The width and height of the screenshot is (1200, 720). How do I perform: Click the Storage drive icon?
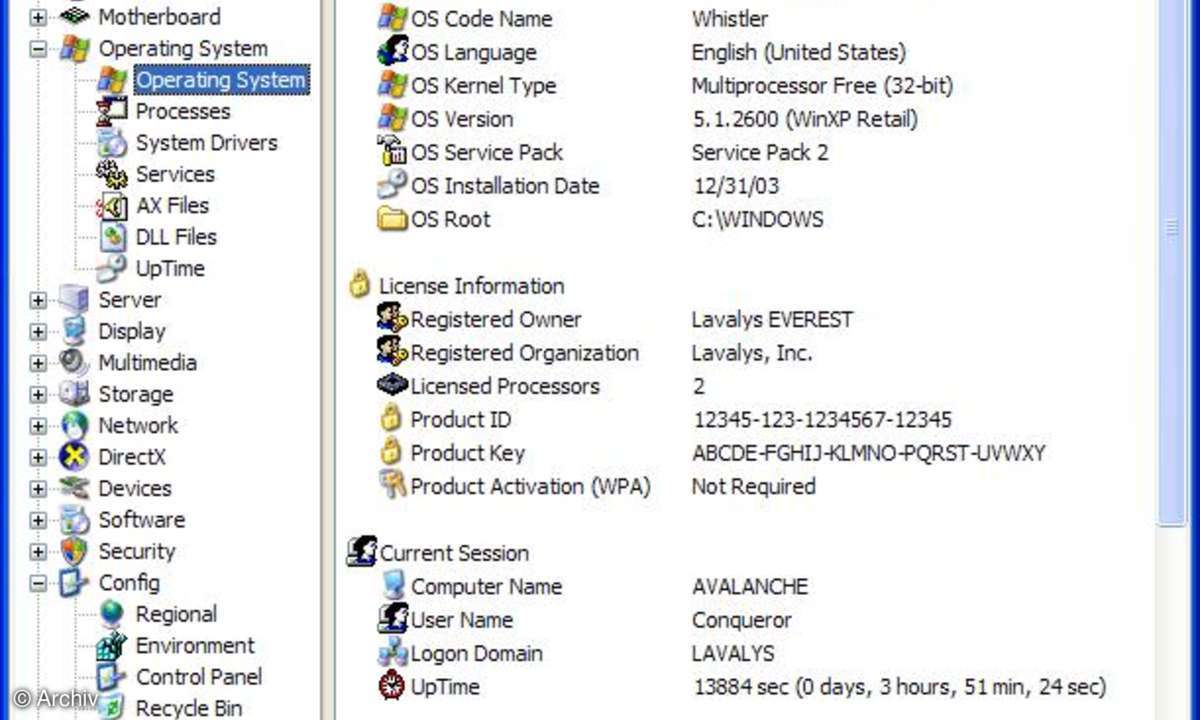74,394
